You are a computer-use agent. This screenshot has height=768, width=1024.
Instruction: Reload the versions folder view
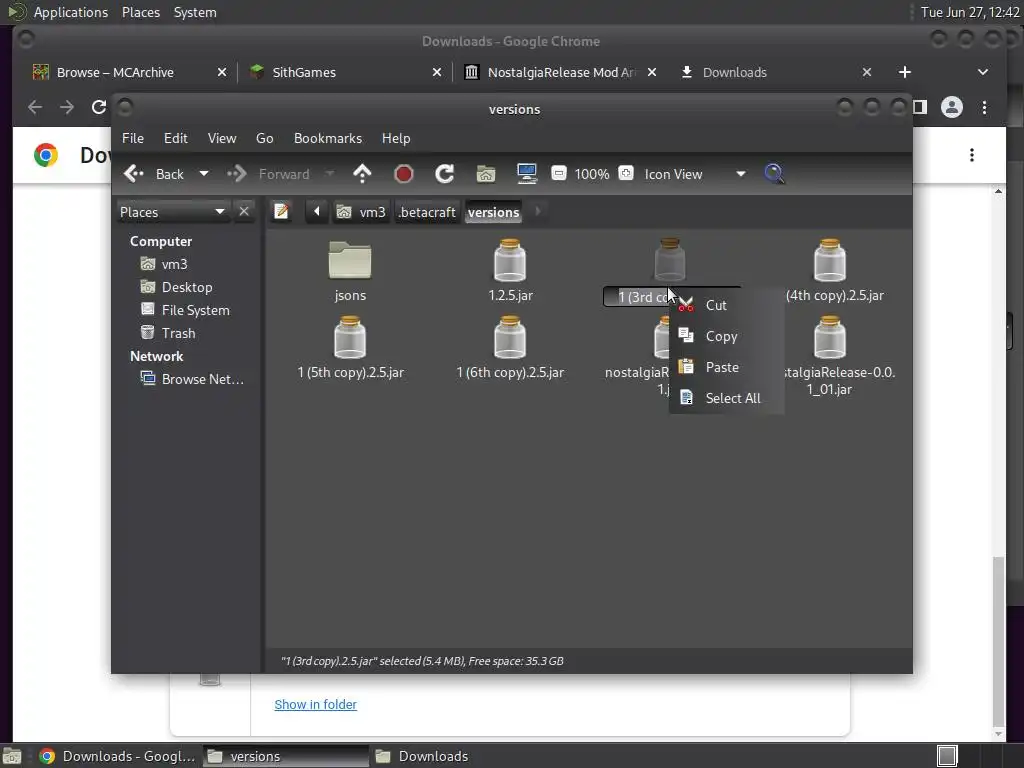445,174
